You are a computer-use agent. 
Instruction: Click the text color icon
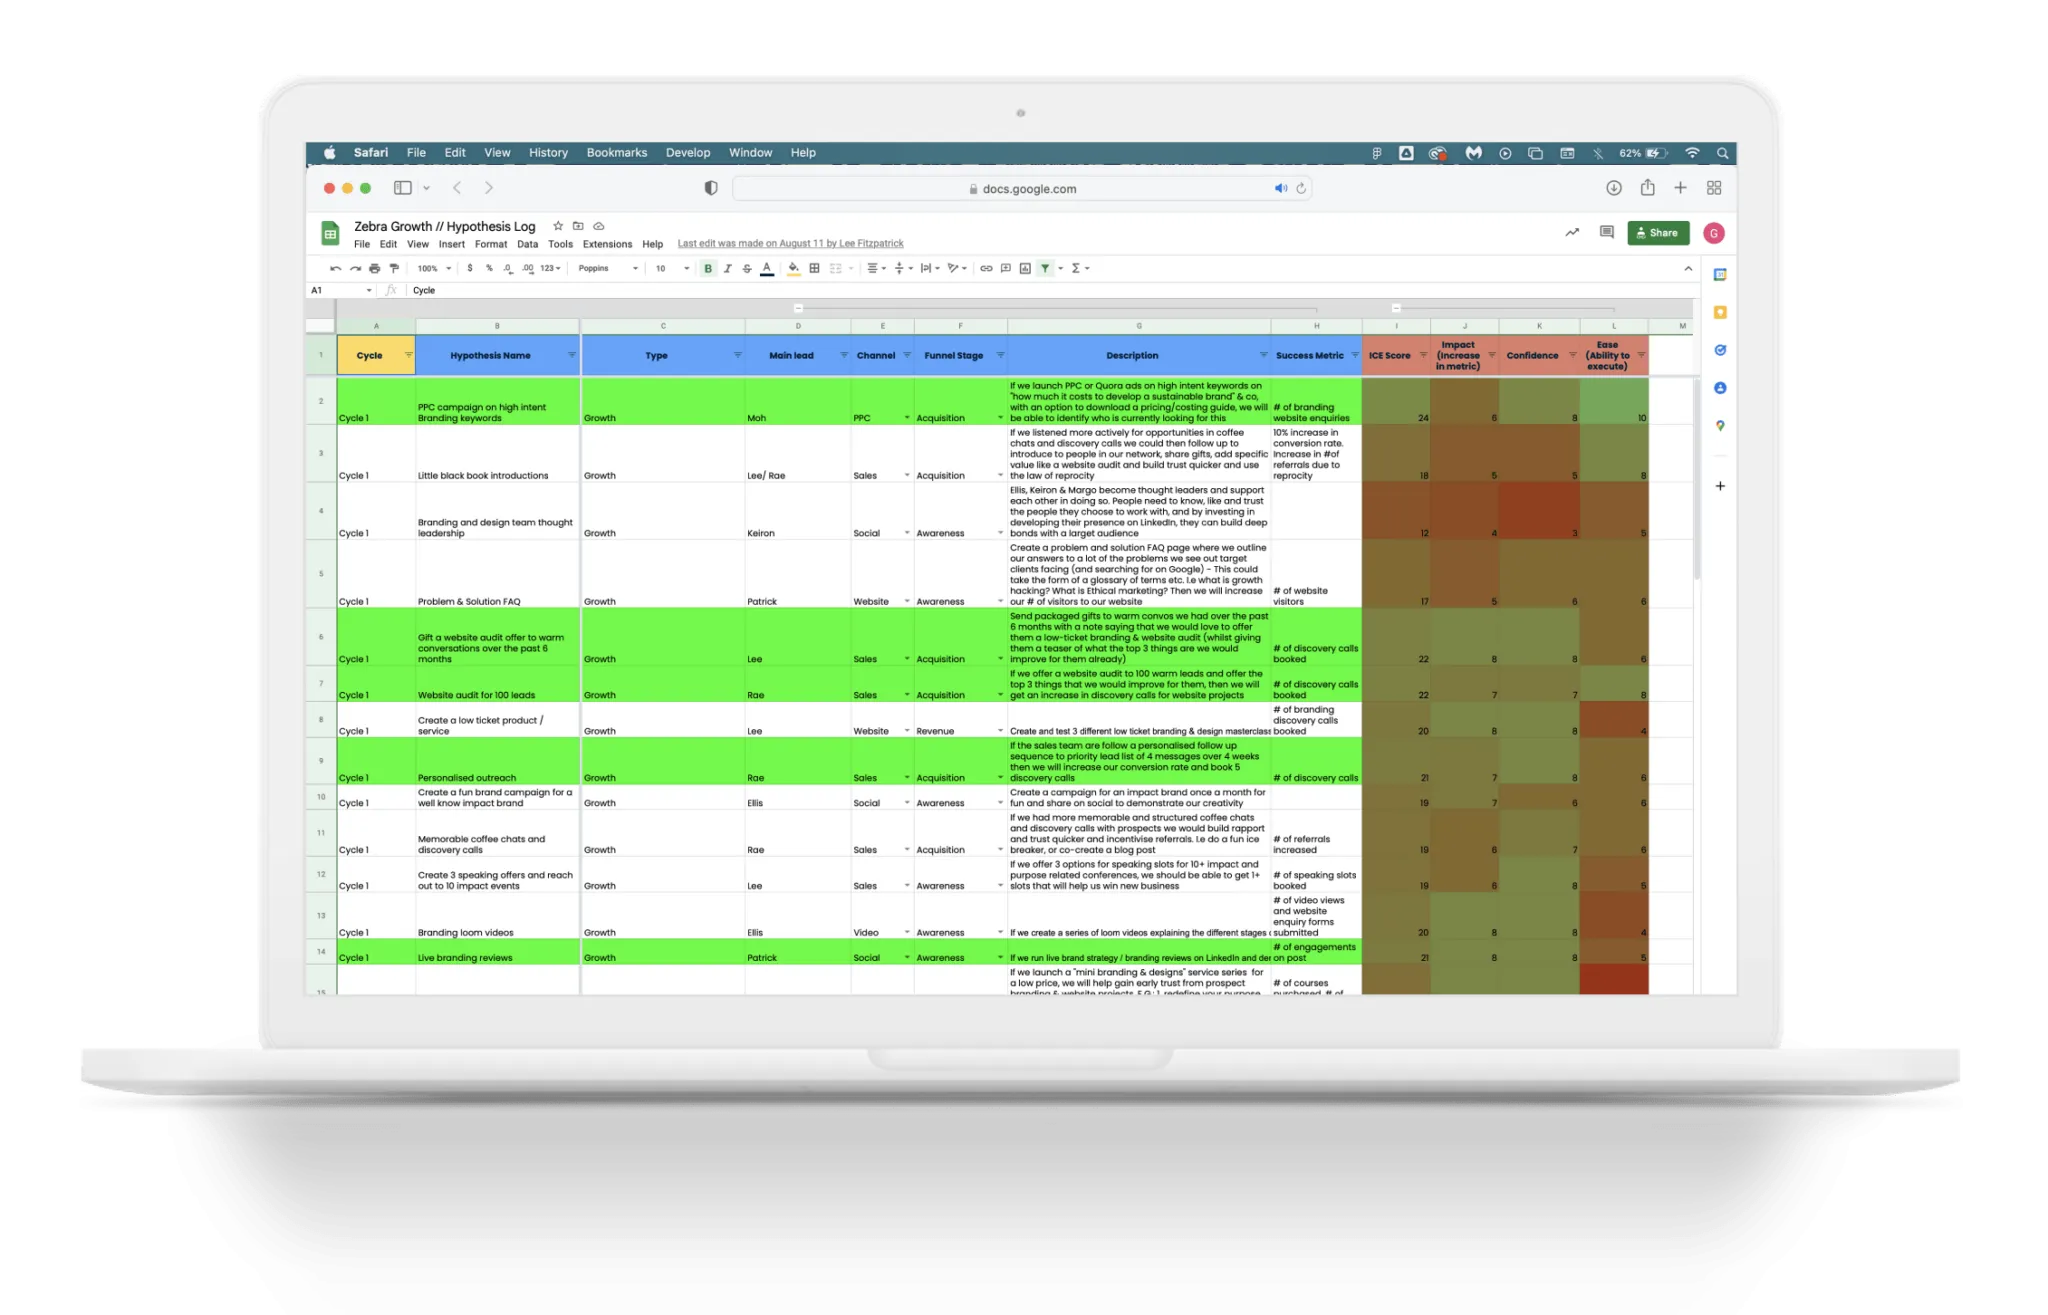(x=767, y=268)
